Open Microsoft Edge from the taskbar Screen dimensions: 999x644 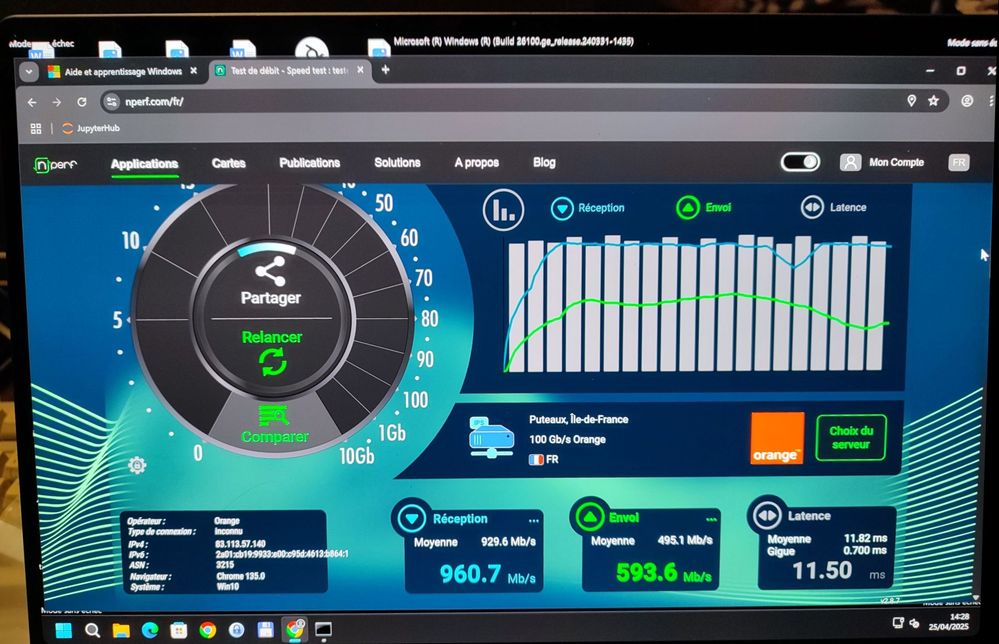pos(150,630)
